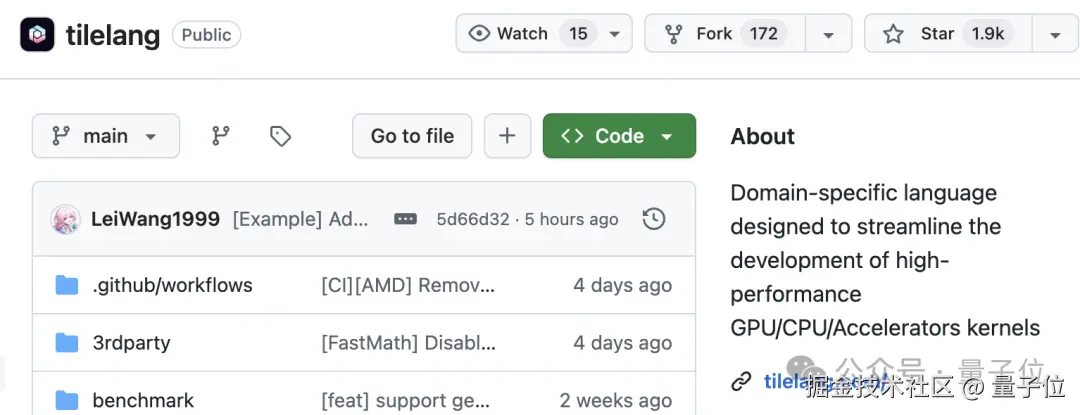Click the LeiWang1999 avatar

(66, 219)
